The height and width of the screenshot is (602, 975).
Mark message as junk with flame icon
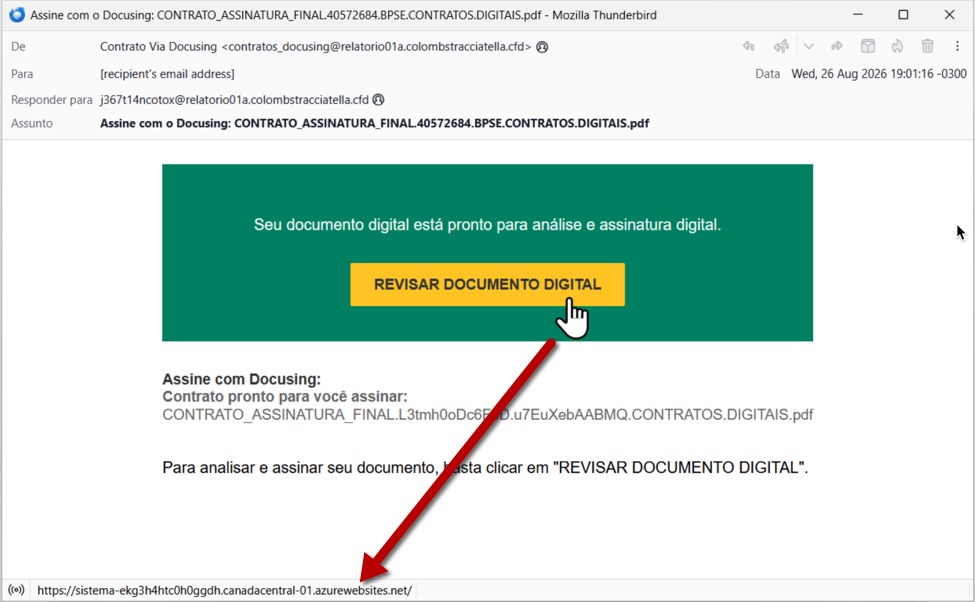897,46
